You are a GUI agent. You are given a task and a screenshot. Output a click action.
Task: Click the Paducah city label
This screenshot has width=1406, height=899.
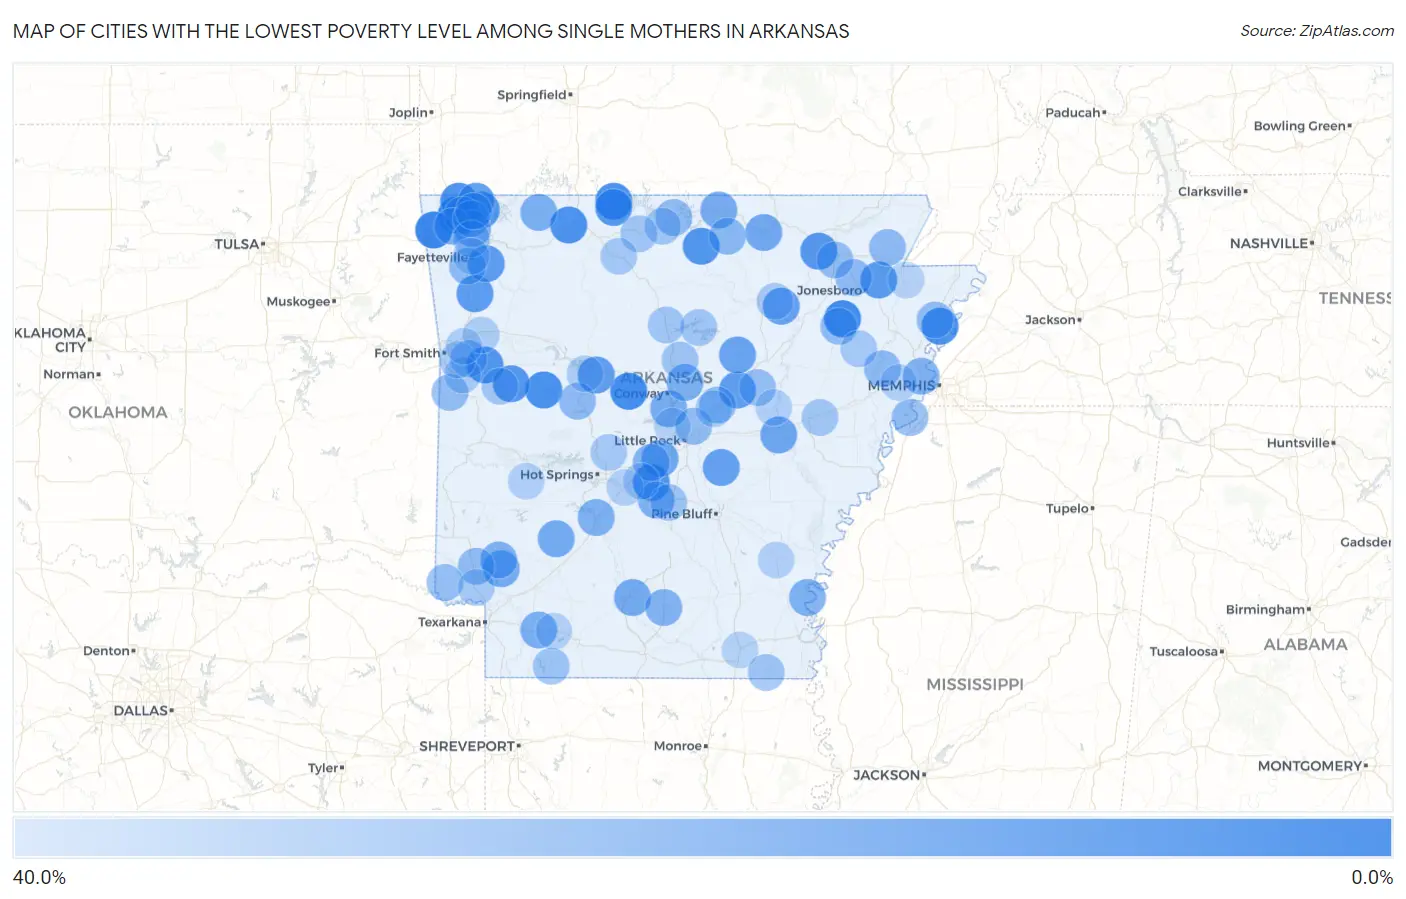click(x=1073, y=112)
